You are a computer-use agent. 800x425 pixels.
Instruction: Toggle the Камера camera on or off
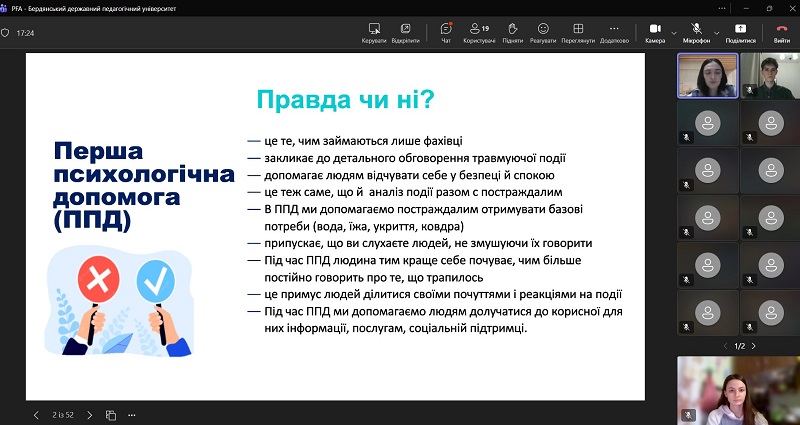tap(655, 32)
